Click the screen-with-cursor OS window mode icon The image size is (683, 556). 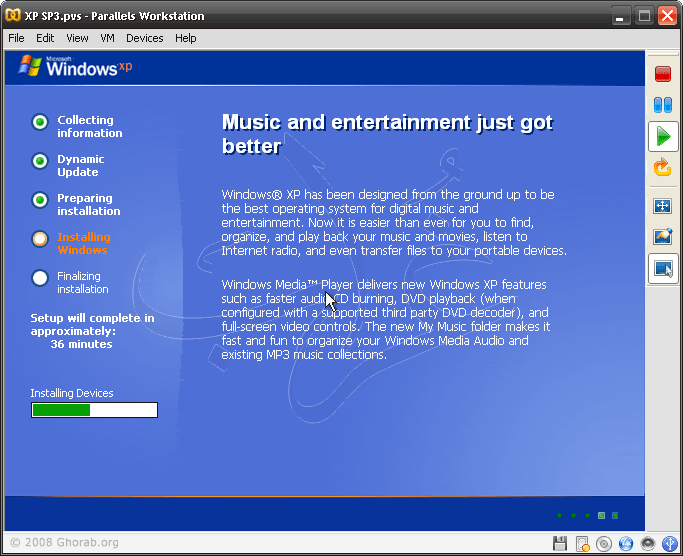[x=663, y=268]
